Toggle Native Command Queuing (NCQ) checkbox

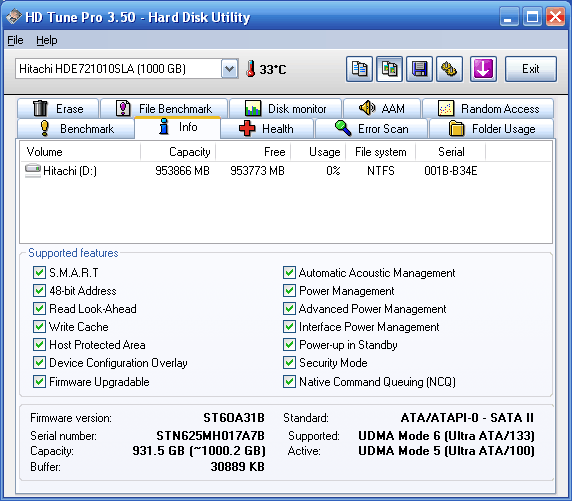(x=289, y=382)
